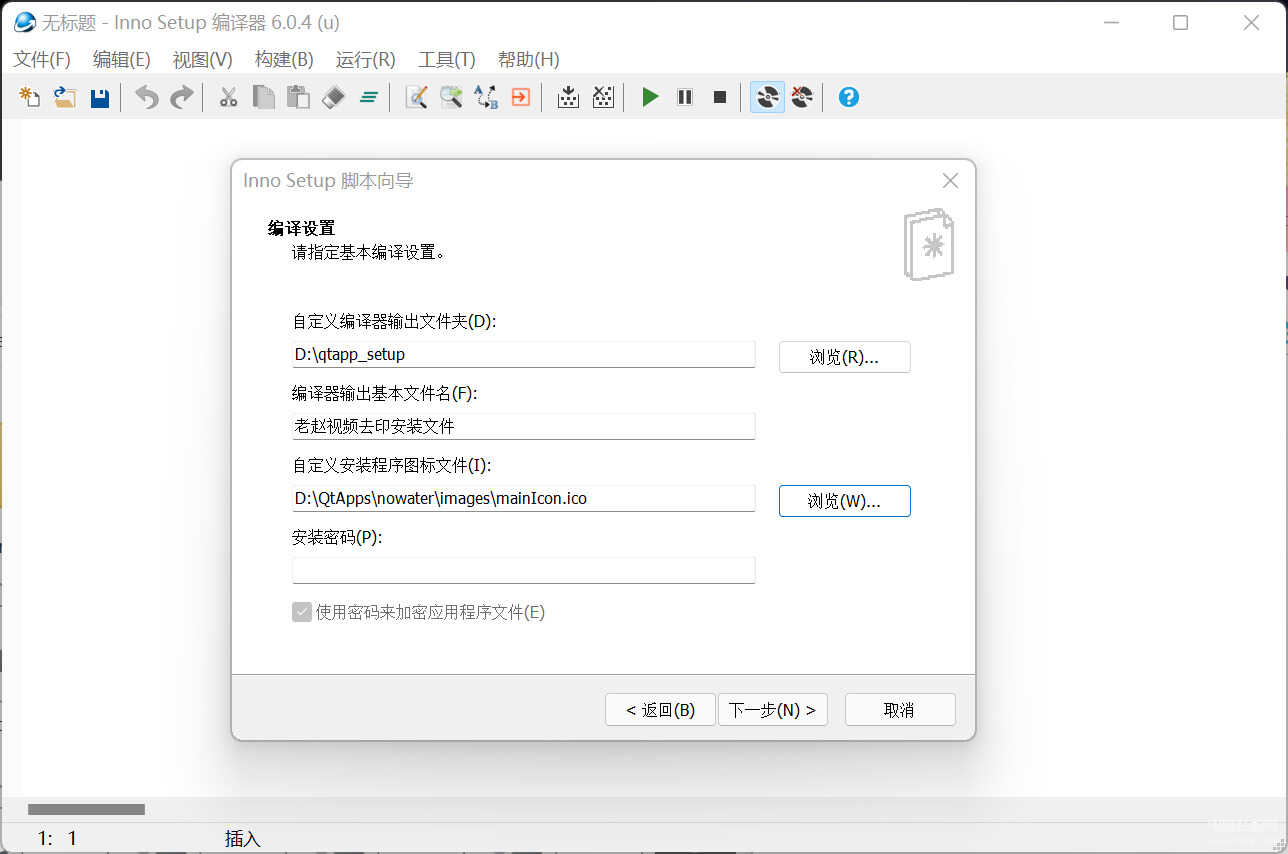Click 浏览(R)... for output folder
This screenshot has height=854, width=1288.
(x=844, y=357)
